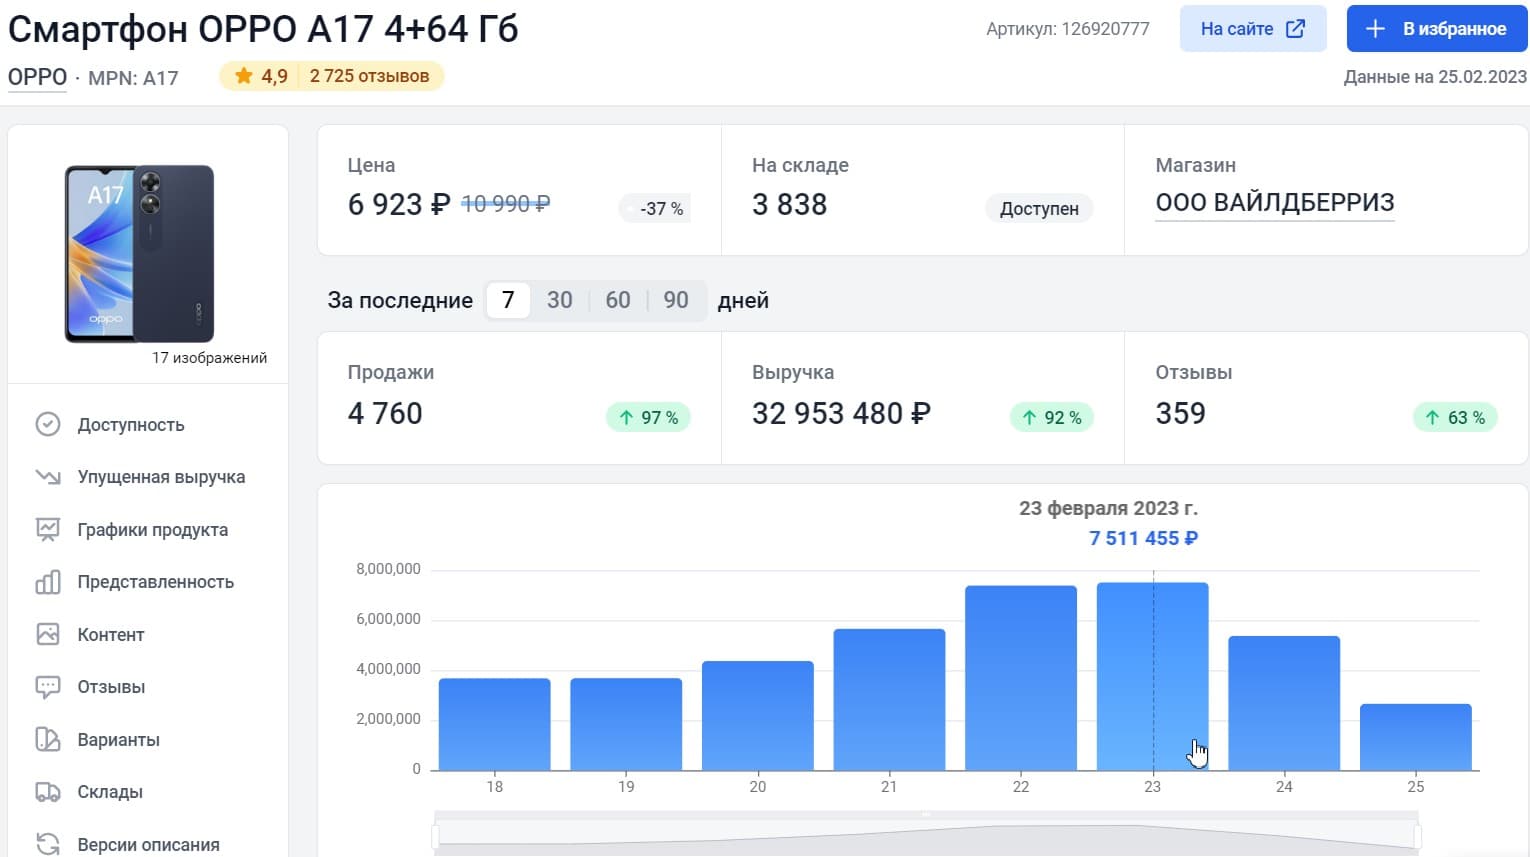The image size is (1530, 857).
Task: Click the Контент image icon
Action: (x=48, y=635)
